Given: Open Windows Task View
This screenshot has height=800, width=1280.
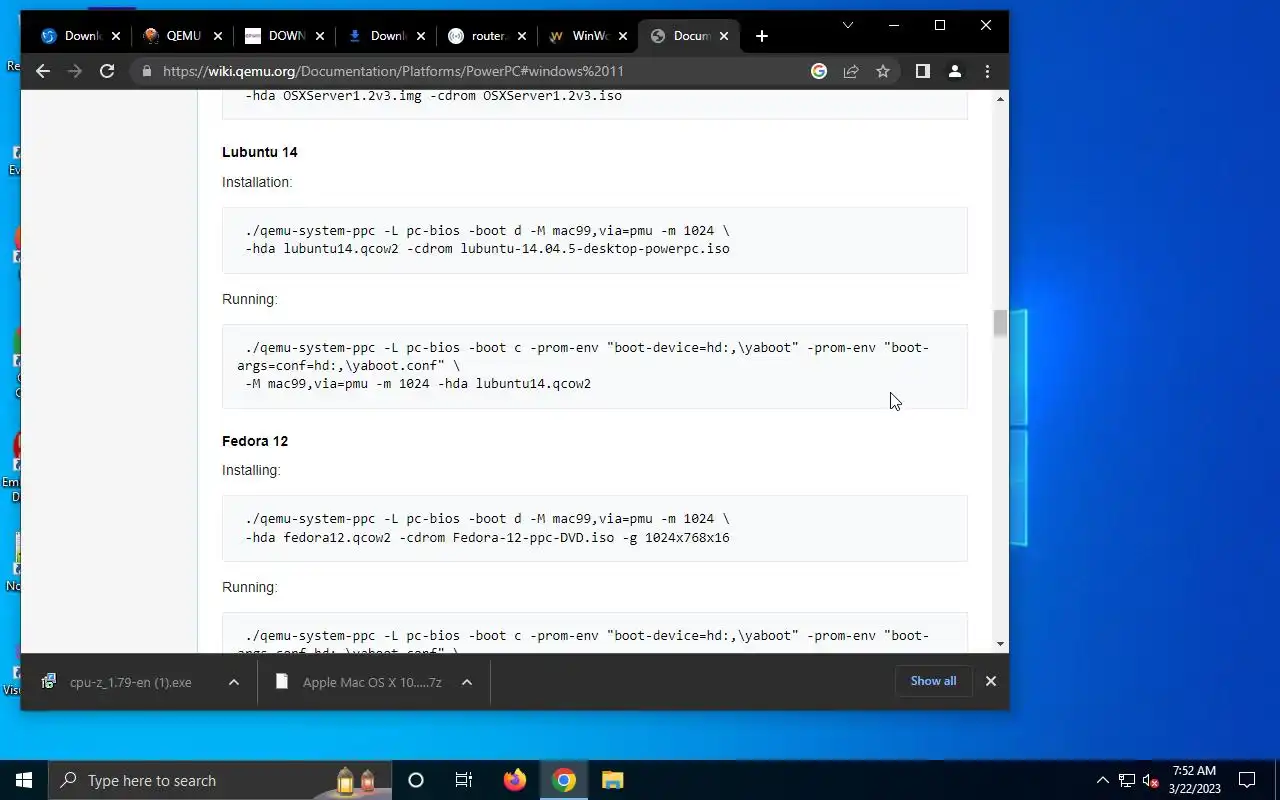Looking at the screenshot, I should pos(464,780).
